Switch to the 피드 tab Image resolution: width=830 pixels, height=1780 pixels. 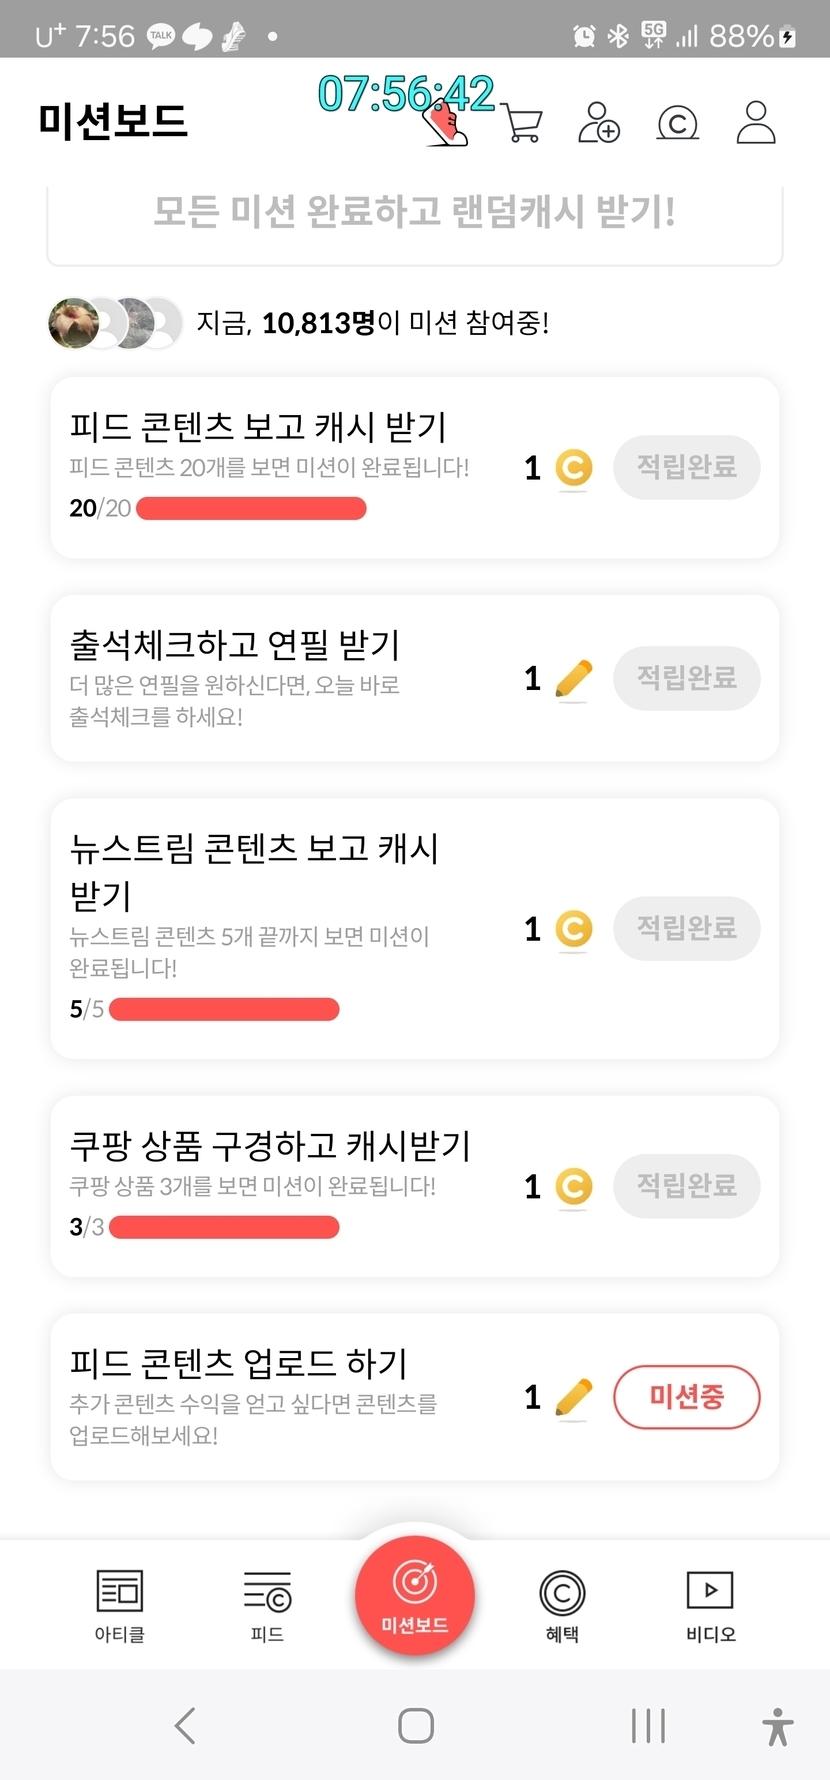[267, 1604]
